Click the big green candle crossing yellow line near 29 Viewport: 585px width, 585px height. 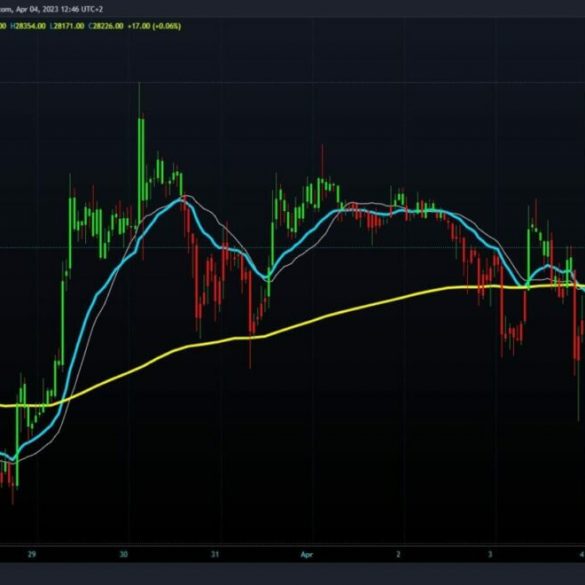point(17,438)
